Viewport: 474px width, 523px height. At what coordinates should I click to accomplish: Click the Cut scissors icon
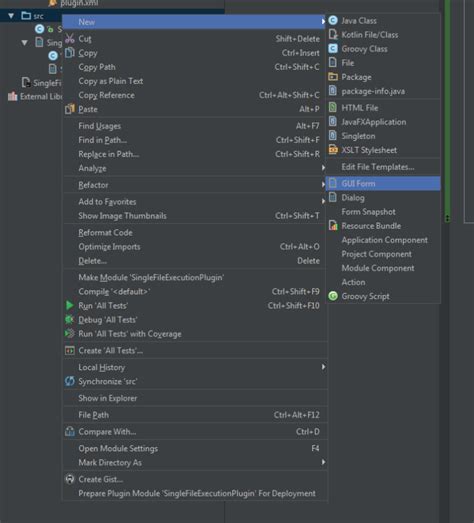70,38
